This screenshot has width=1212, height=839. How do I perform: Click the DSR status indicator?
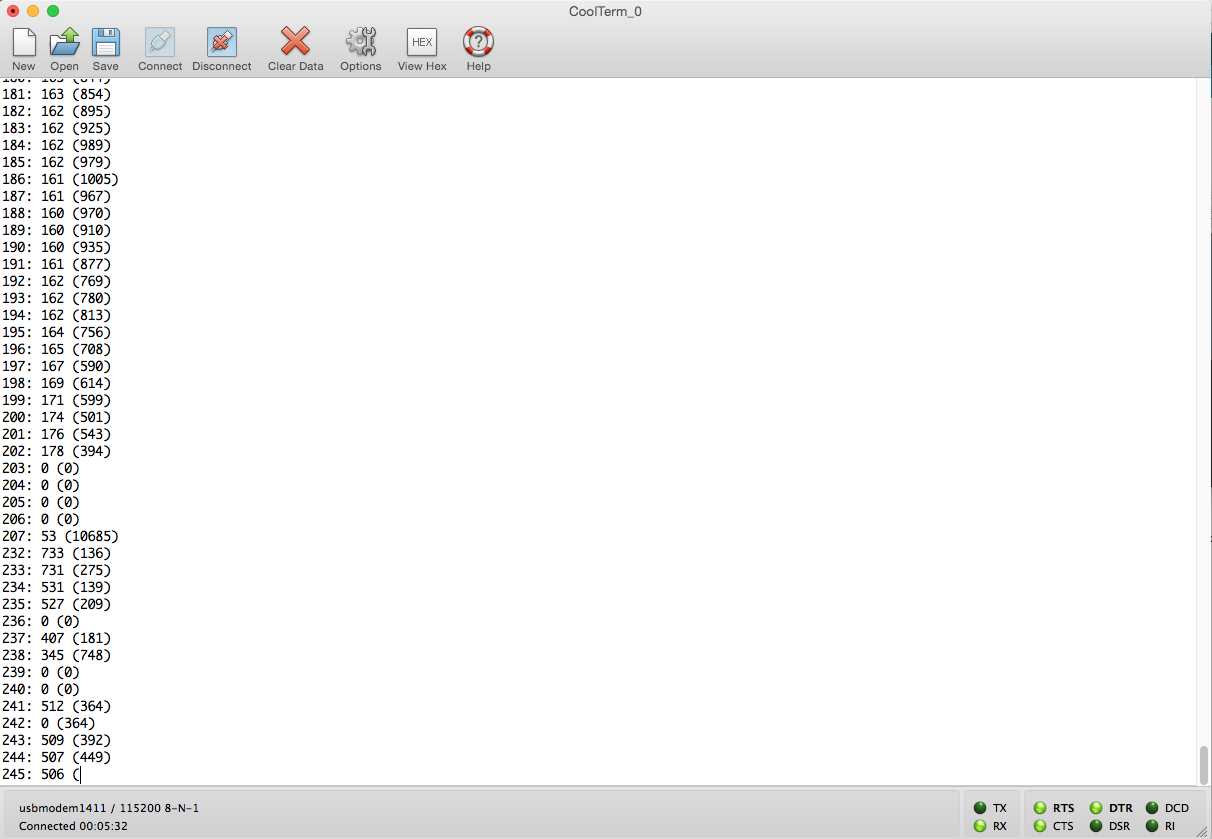(x=1096, y=826)
